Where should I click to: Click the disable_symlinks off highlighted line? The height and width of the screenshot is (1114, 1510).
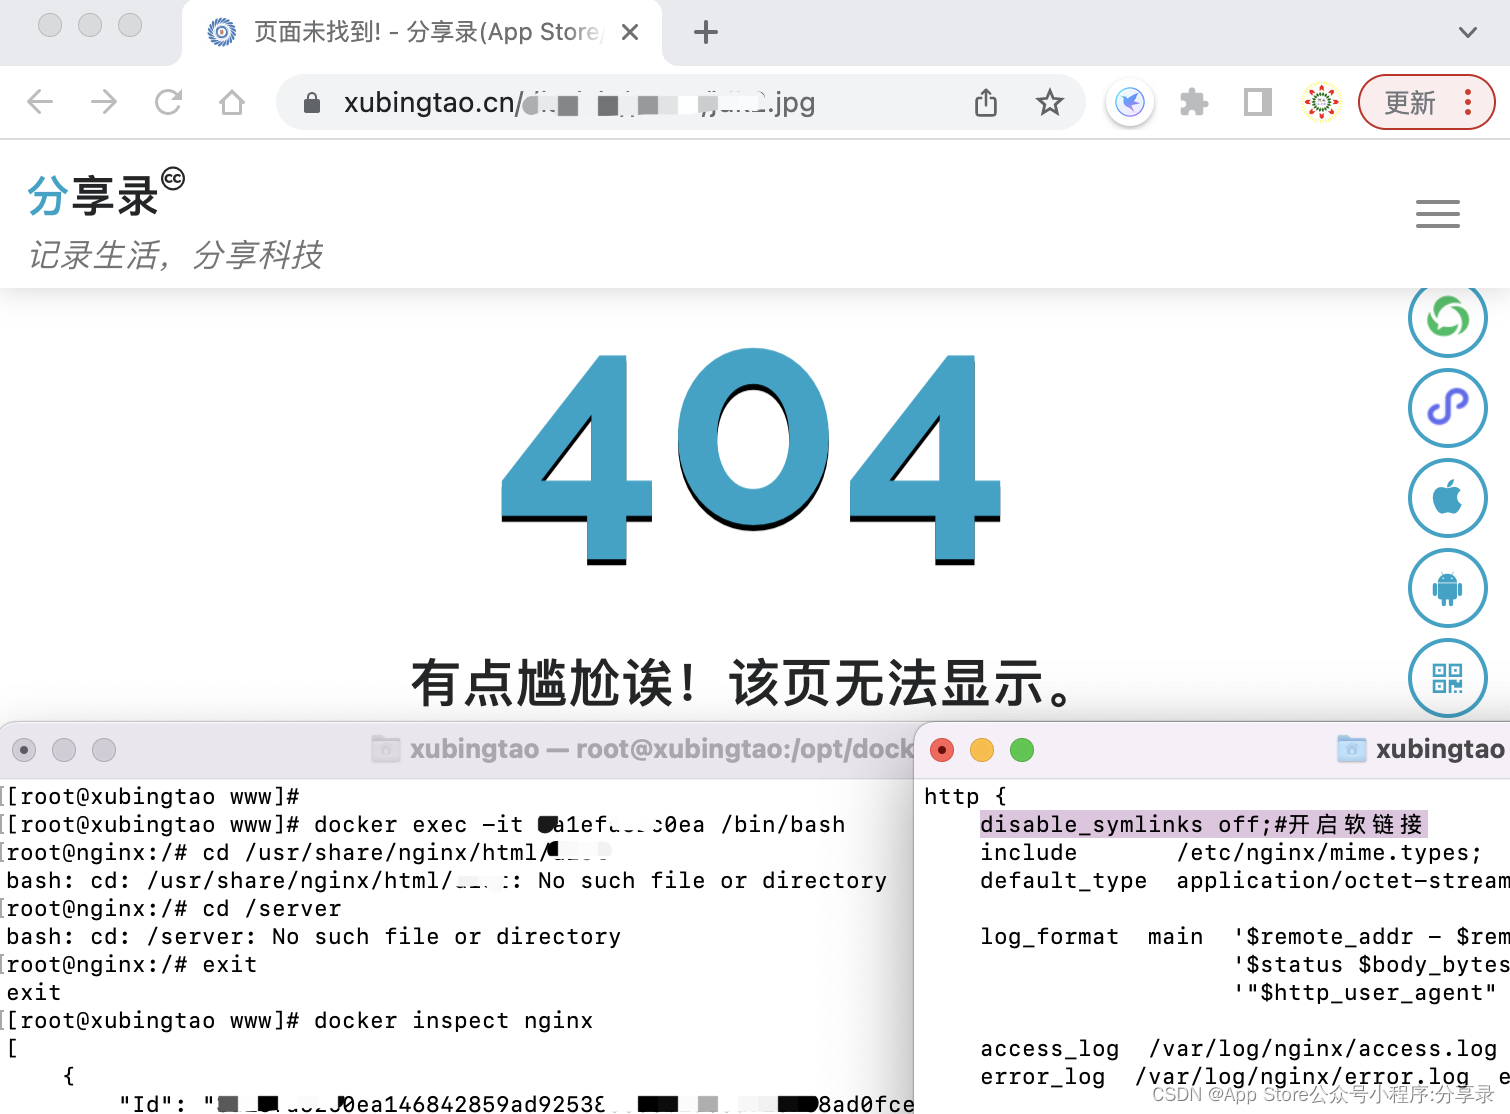1203,824
